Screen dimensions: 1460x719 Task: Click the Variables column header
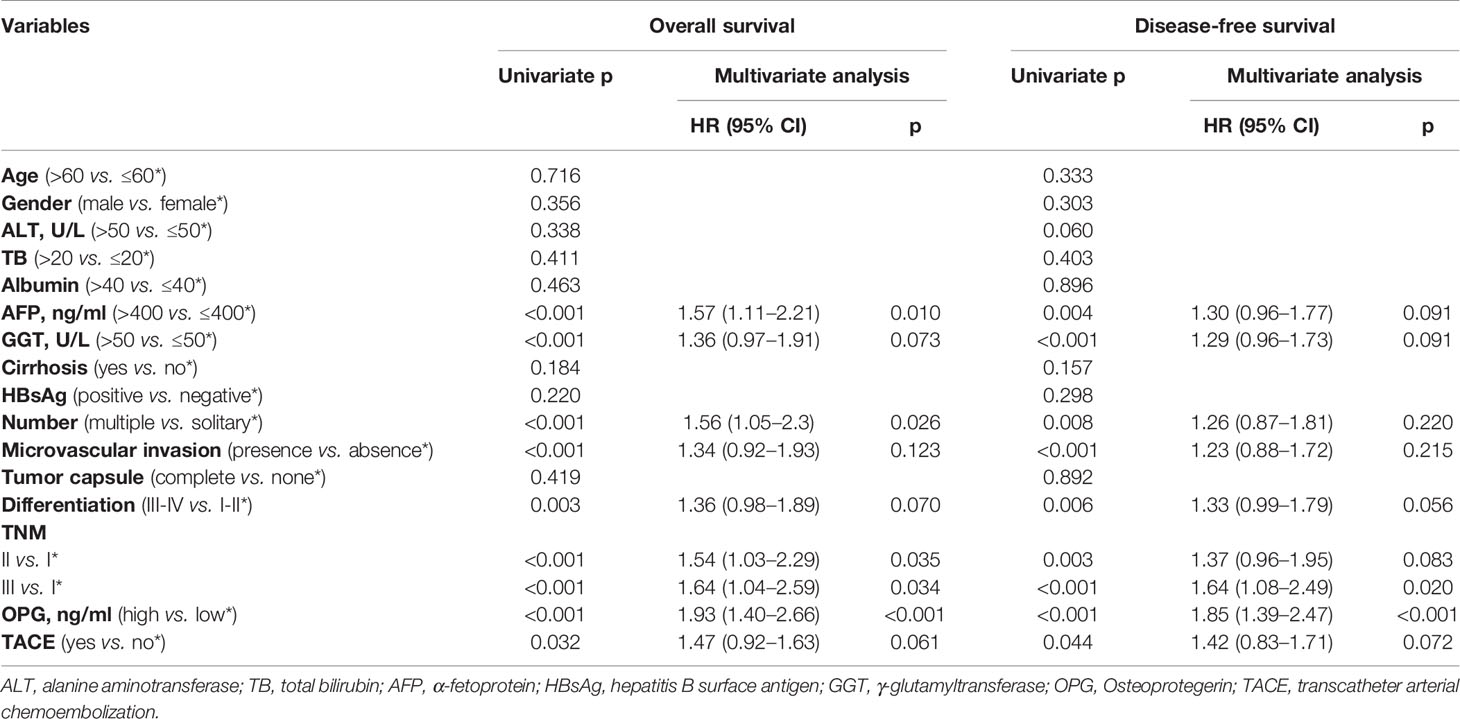(x=48, y=26)
